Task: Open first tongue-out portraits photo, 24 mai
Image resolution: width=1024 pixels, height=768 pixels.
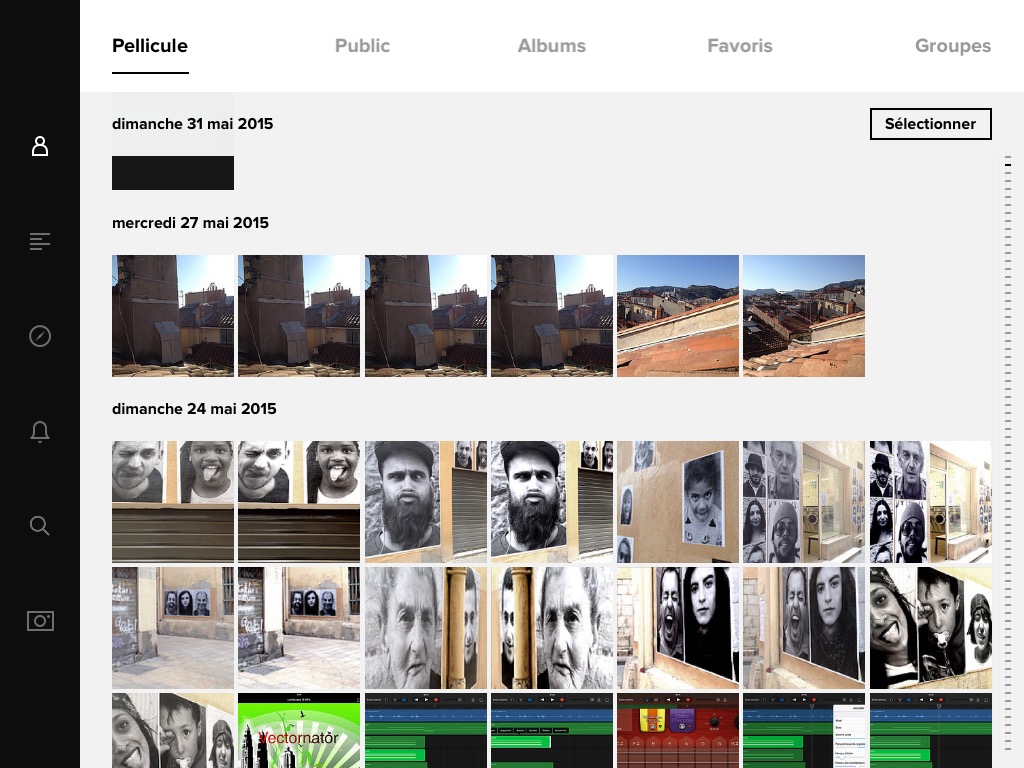Action: tap(173, 502)
